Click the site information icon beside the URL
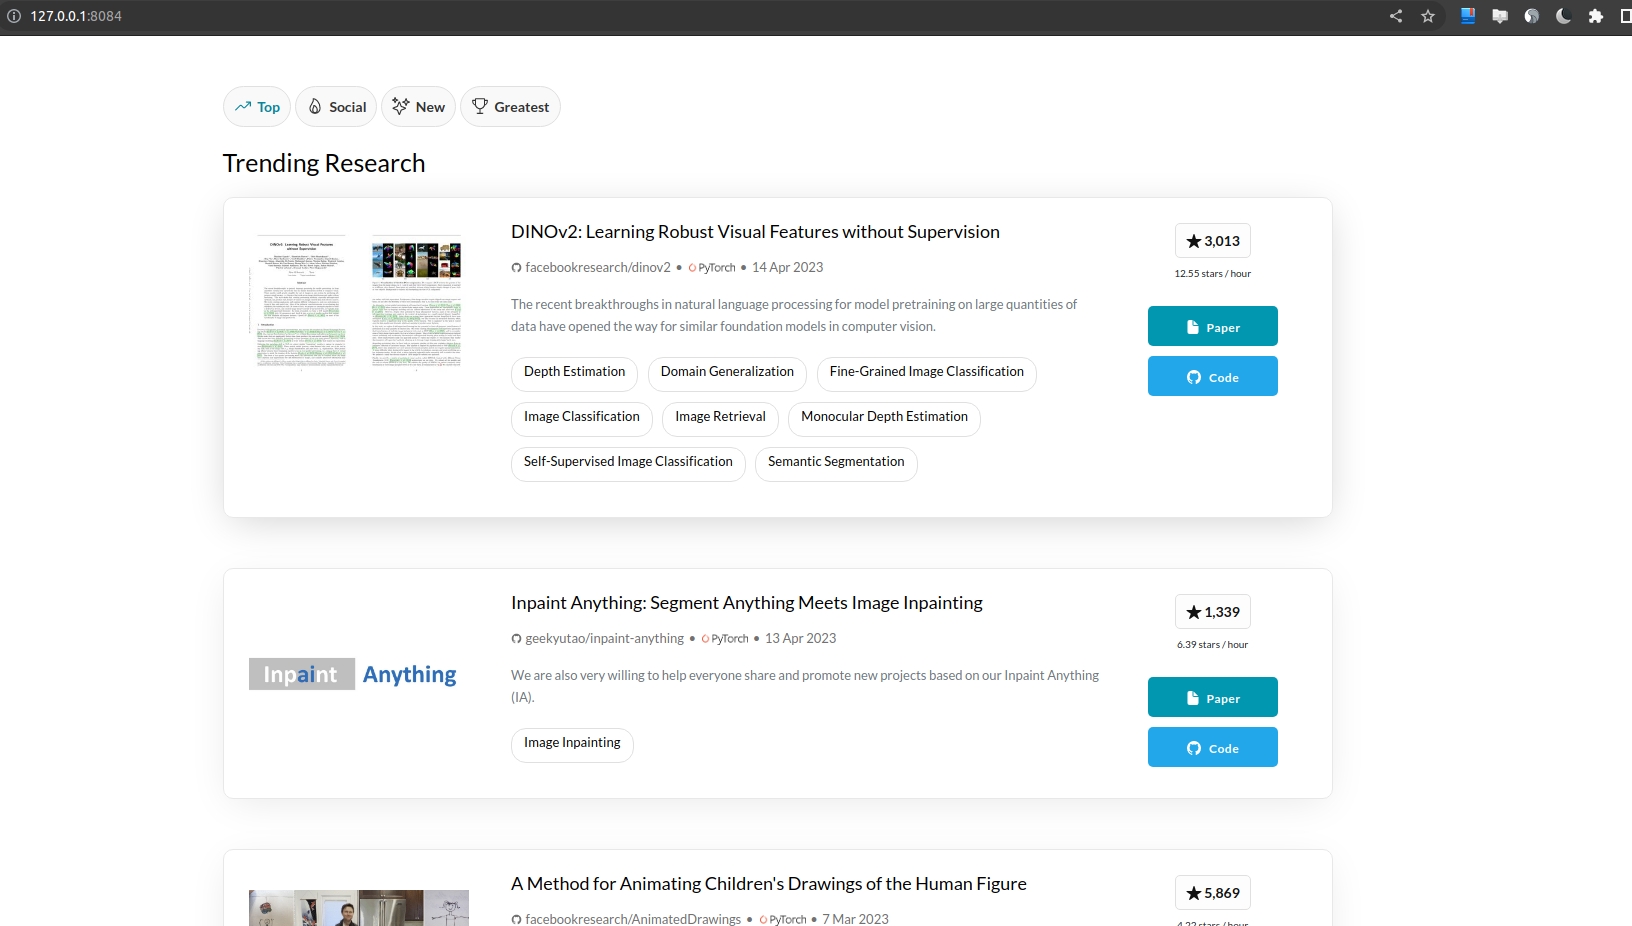This screenshot has width=1632, height=926. (x=14, y=16)
